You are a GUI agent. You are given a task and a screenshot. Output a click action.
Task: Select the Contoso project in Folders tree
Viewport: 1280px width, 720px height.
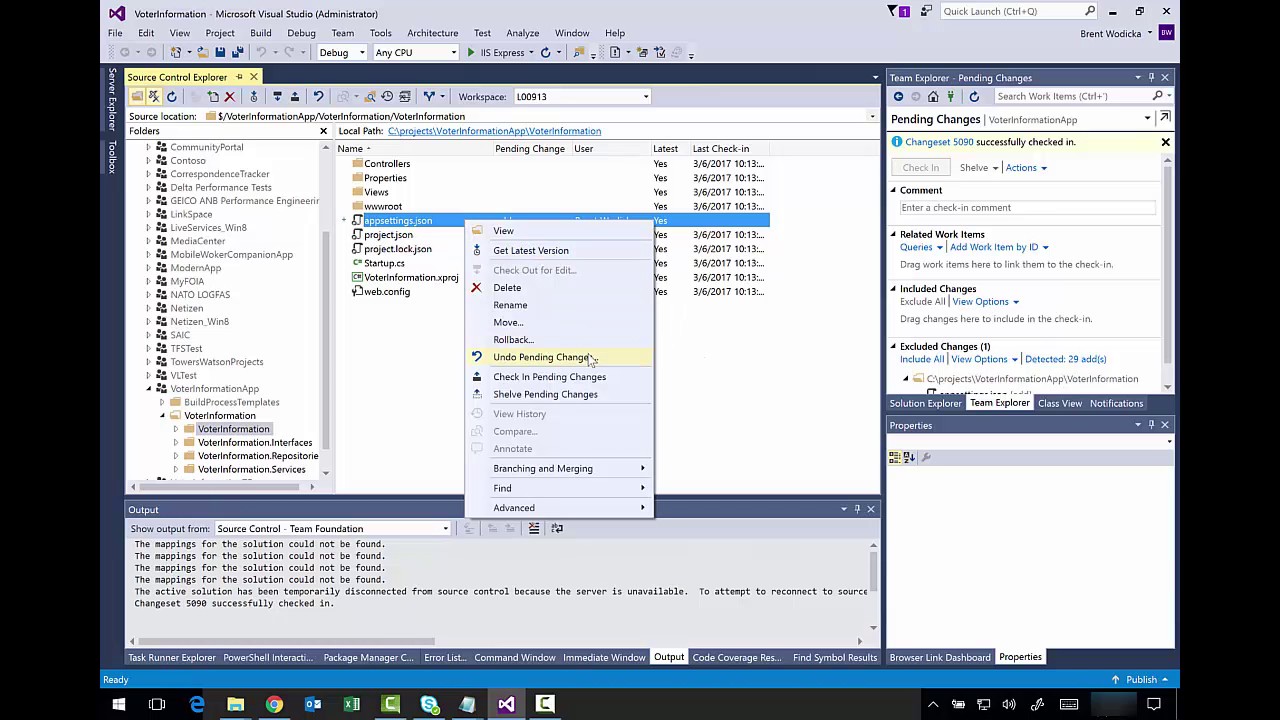pyautogui.click(x=188, y=160)
